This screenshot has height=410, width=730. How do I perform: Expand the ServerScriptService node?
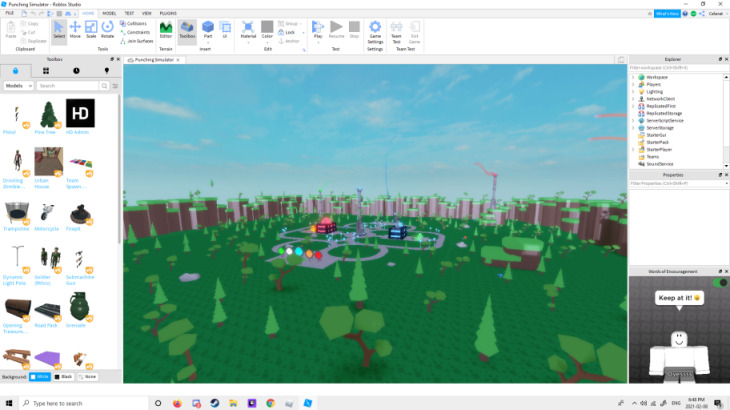click(x=633, y=121)
